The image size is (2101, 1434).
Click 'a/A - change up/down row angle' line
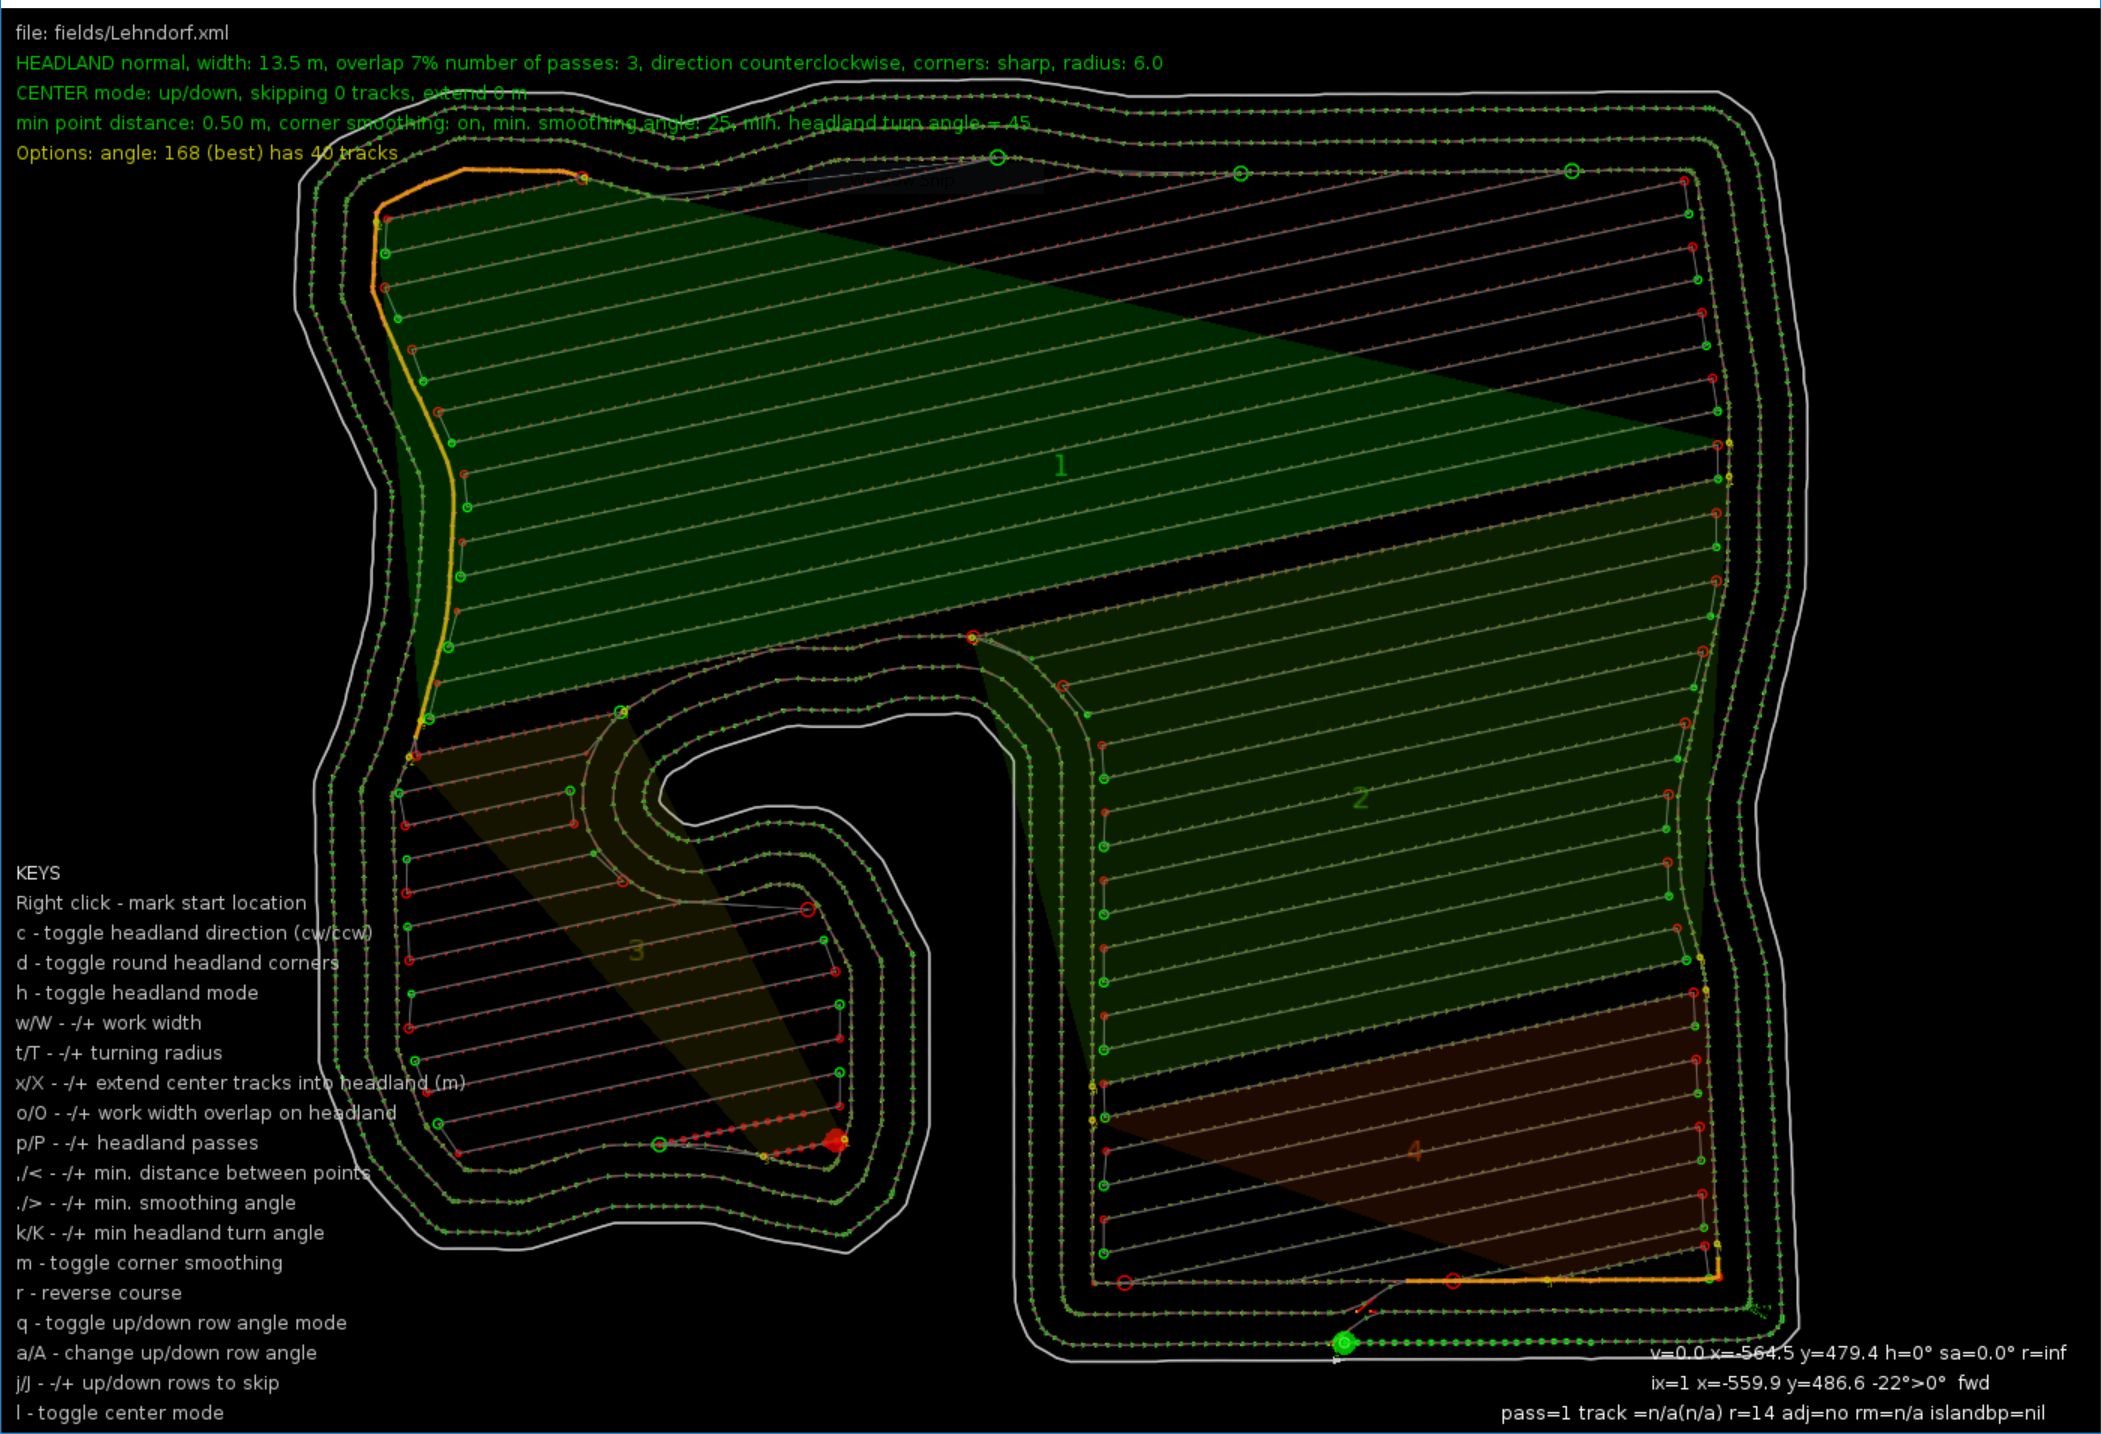pyautogui.click(x=166, y=1353)
